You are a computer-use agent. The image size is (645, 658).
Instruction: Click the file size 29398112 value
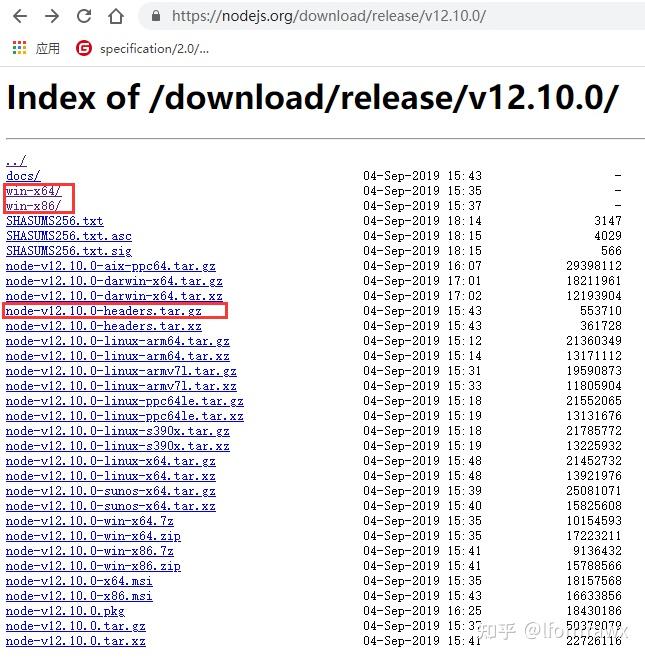pyautogui.click(x=594, y=266)
